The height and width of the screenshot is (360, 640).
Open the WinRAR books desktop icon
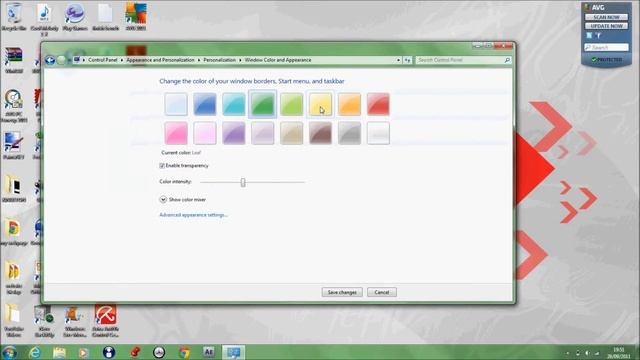coord(14,56)
